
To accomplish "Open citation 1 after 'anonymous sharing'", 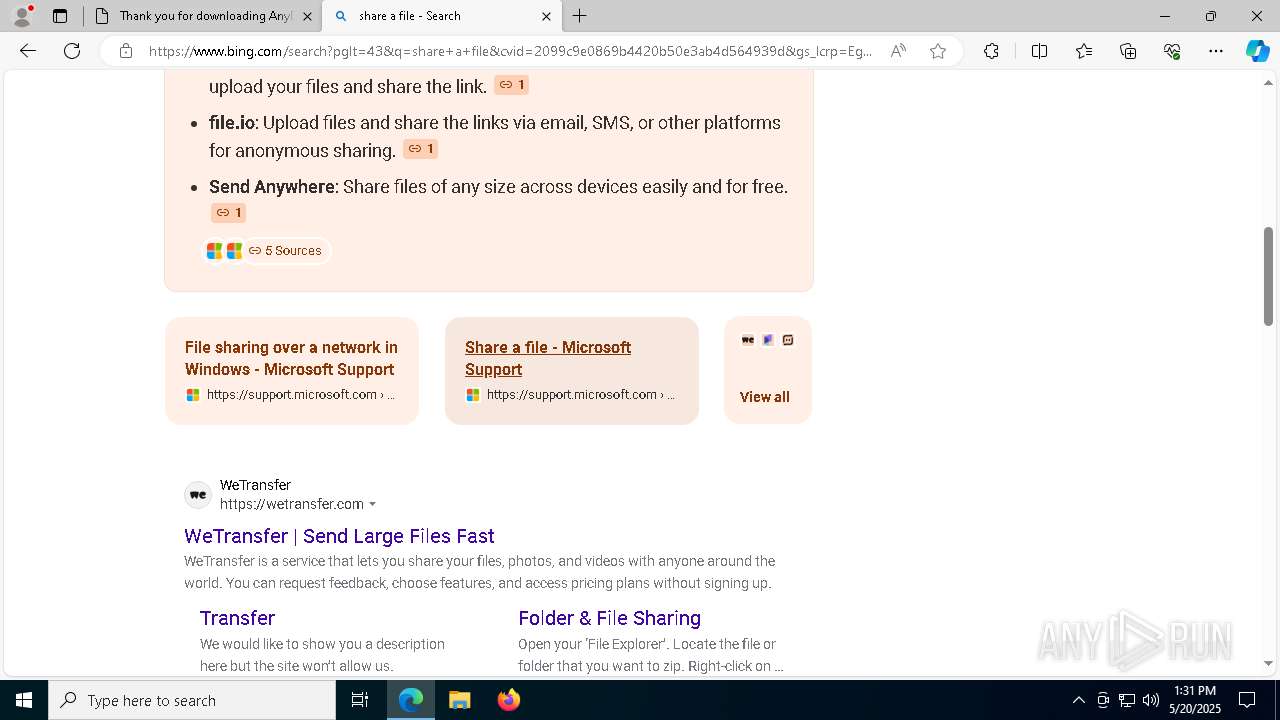I will click(421, 149).
